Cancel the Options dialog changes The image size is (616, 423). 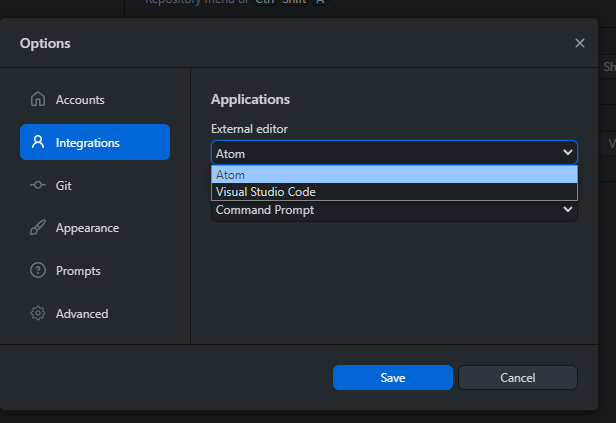coord(517,378)
